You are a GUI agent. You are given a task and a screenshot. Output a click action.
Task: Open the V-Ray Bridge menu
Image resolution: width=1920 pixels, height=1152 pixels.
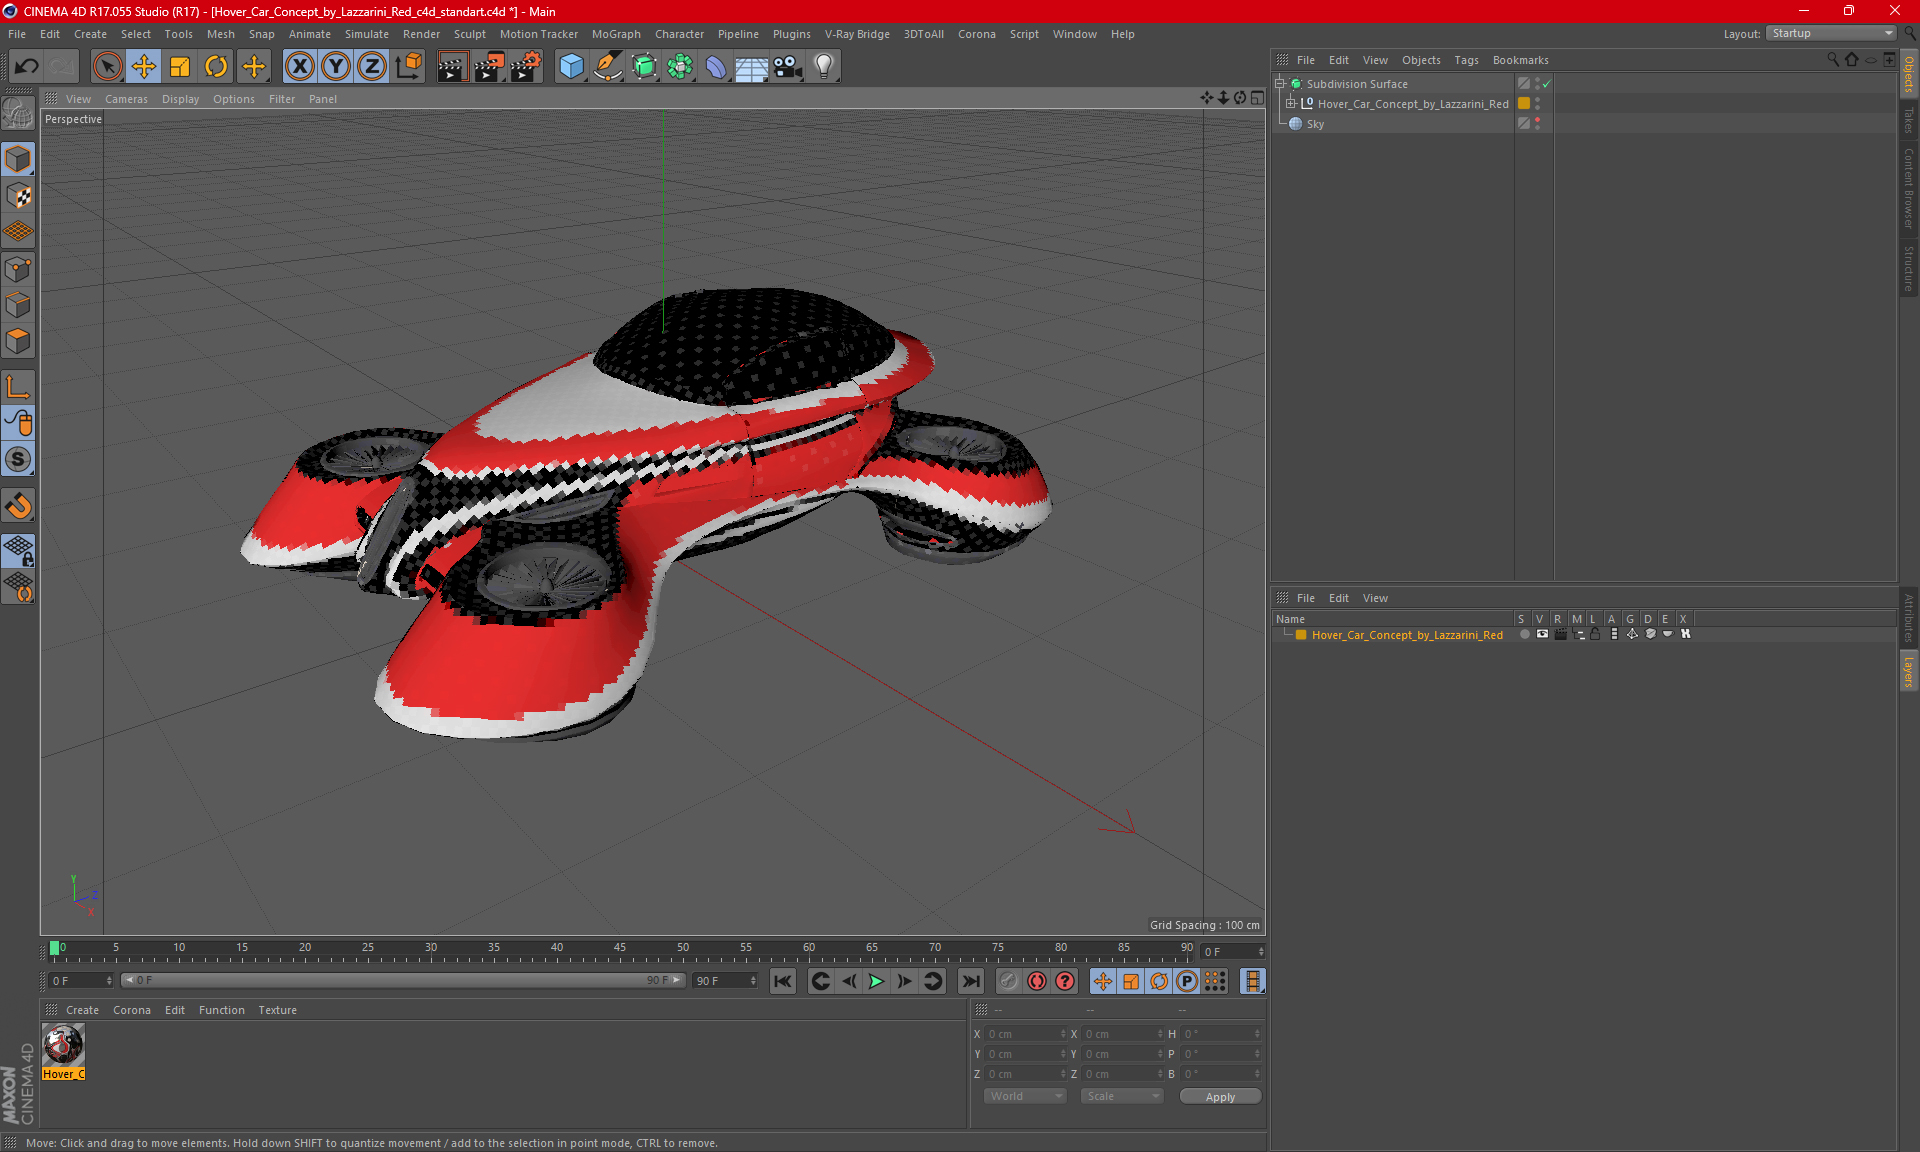click(857, 34)
